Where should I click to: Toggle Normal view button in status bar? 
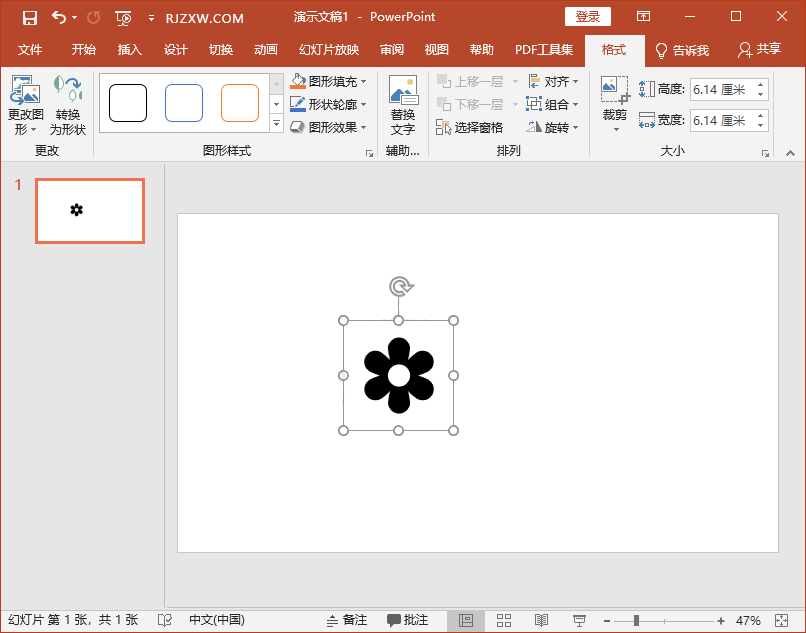466,620
